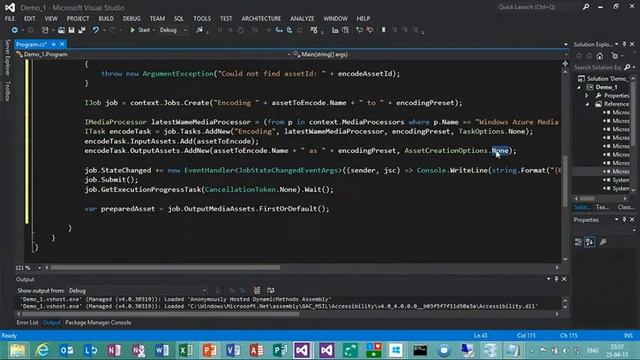Toggle Word Wrap in Output panel
The width and height of the screenshot is (640, 360).
pyautogui.click(x=270, y=291)
